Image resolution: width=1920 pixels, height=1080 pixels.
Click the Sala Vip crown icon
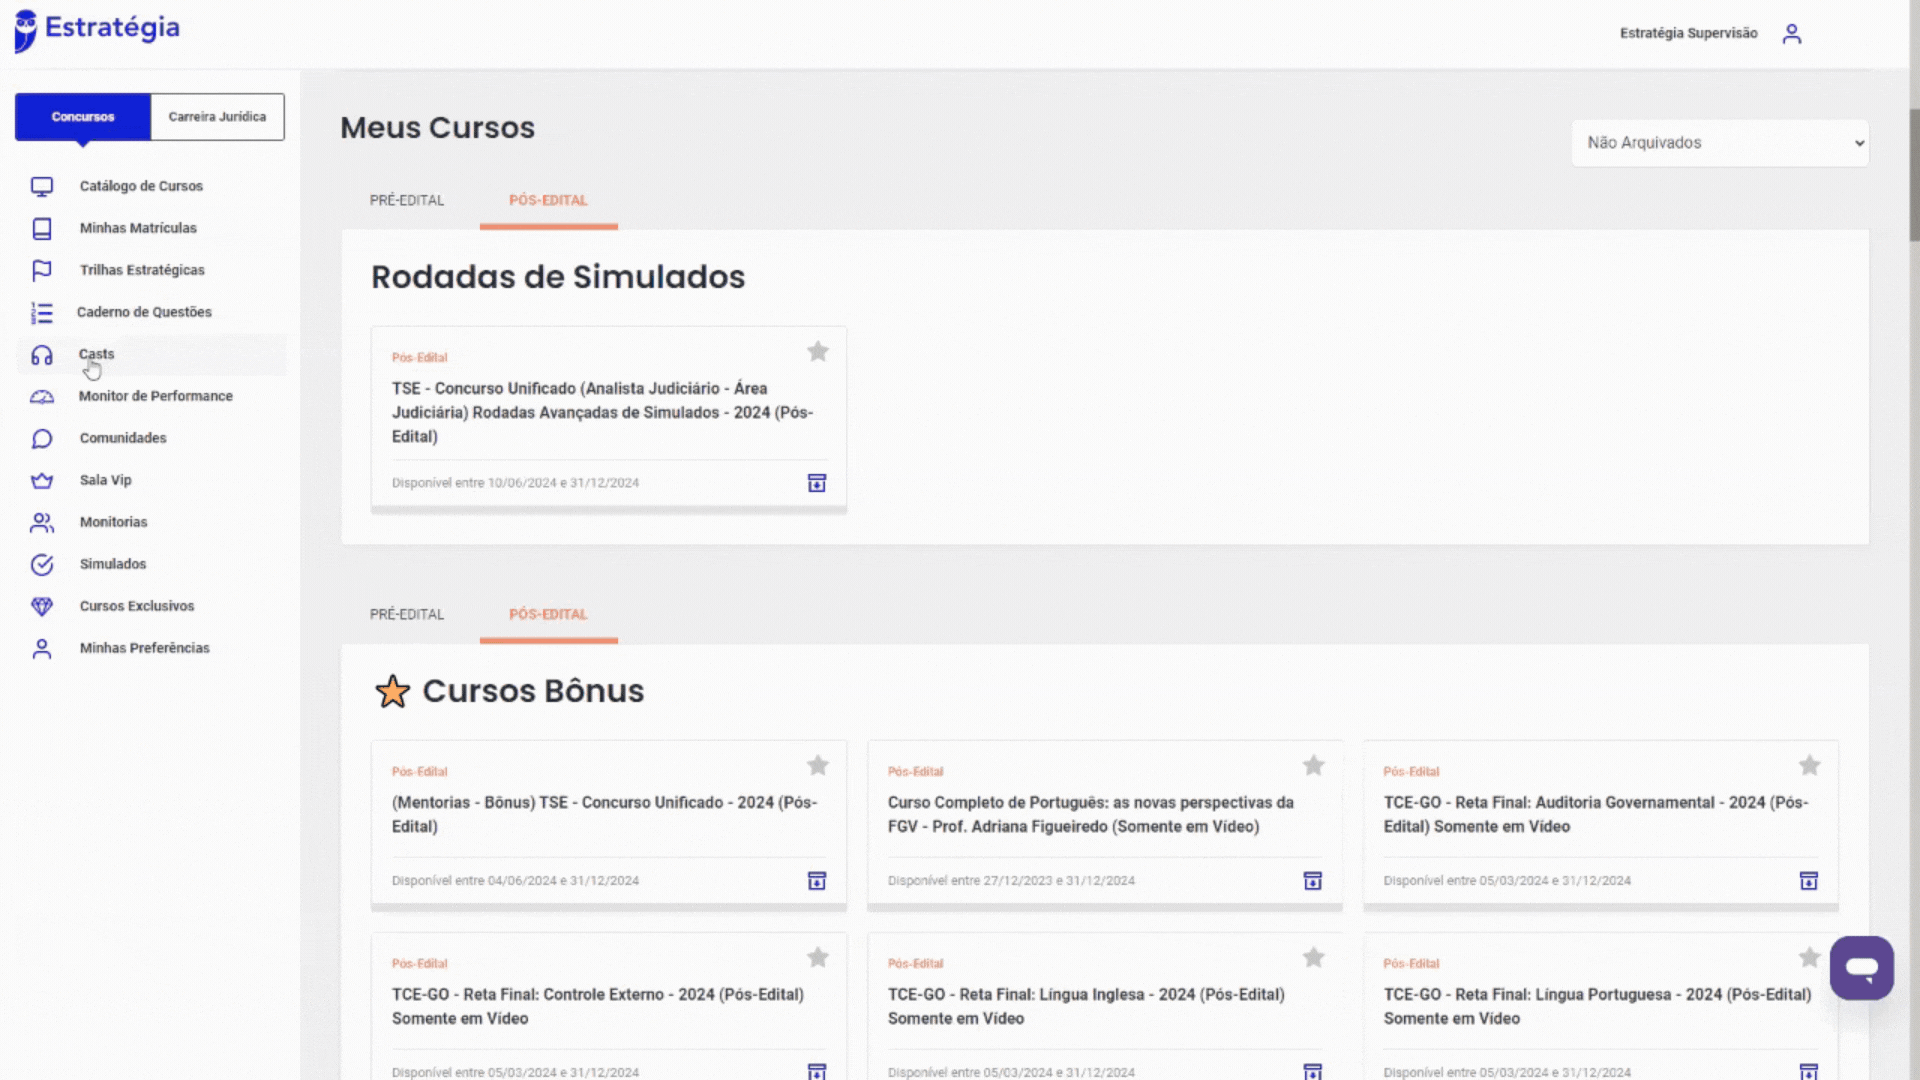pyautogui.click(x=41, y=481)
